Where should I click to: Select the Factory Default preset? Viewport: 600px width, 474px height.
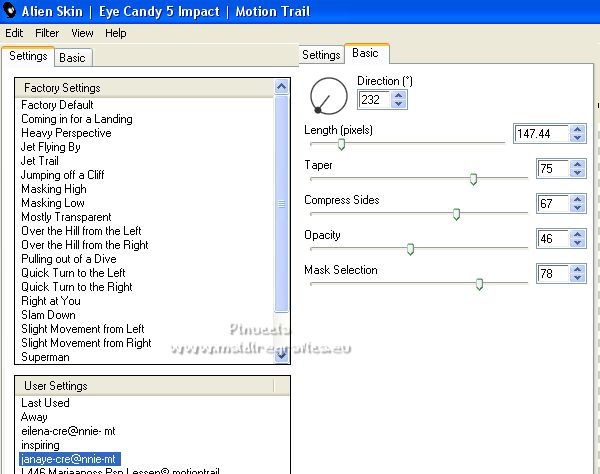pos(57,105)
